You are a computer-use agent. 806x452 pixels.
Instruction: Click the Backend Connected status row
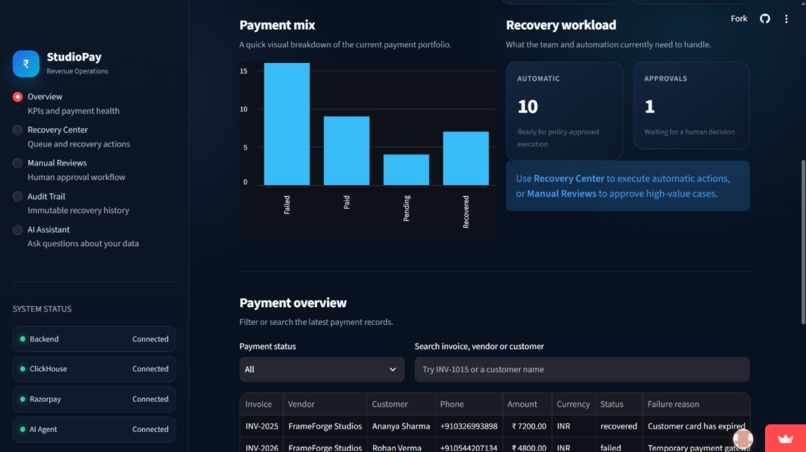click(x=94, y=339)
